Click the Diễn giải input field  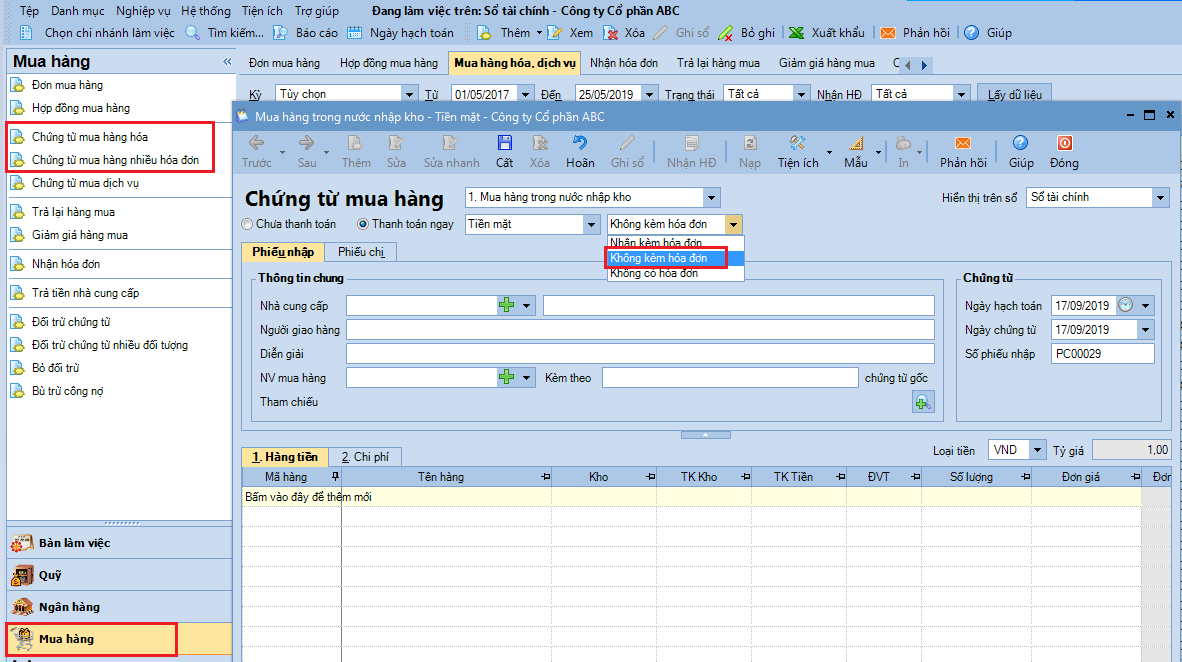coord(640,354)
